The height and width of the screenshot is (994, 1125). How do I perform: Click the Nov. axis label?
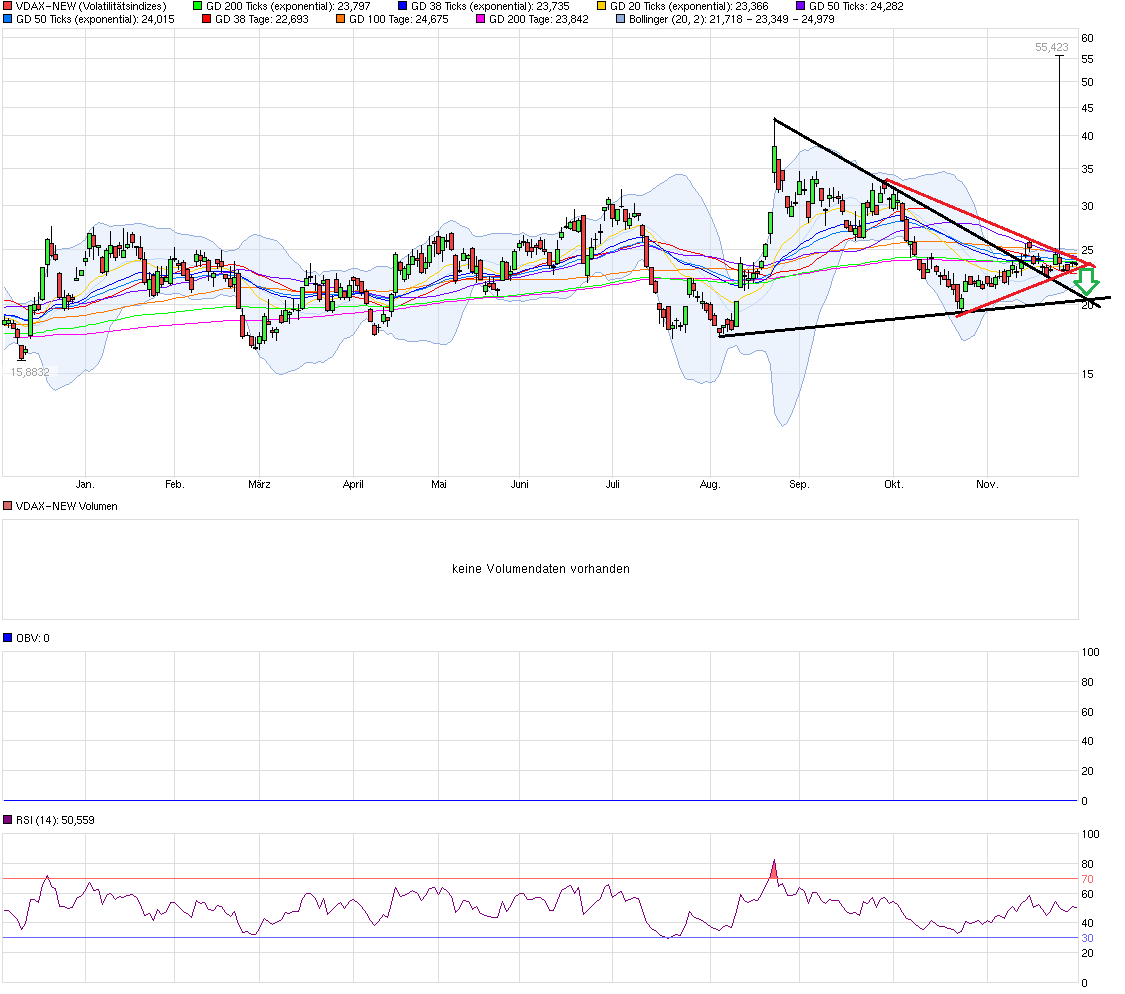pos(987,484)
